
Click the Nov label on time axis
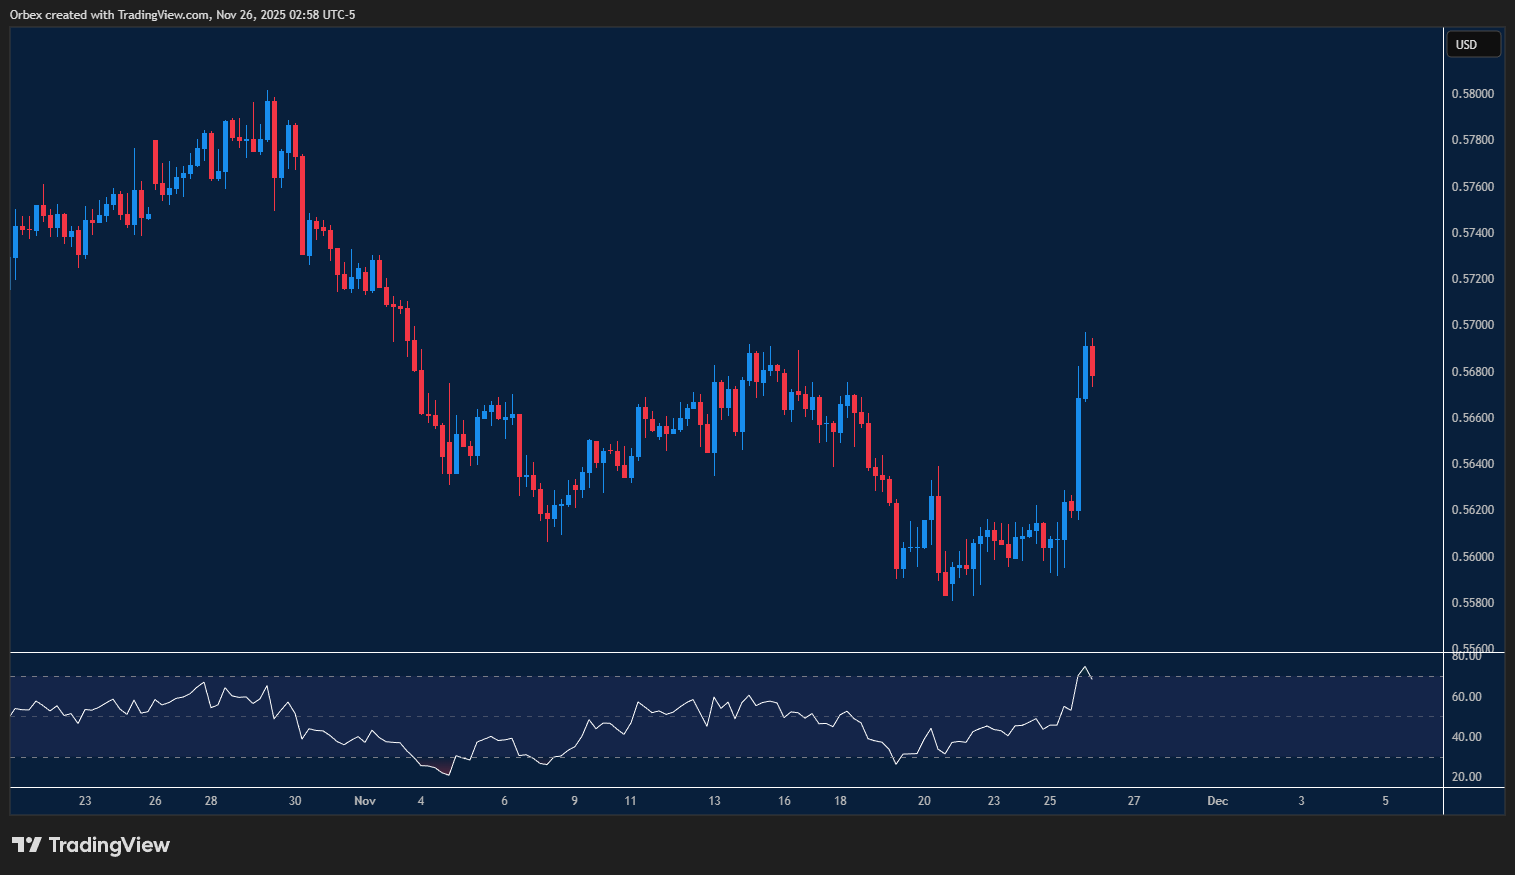tap(364, 801)
